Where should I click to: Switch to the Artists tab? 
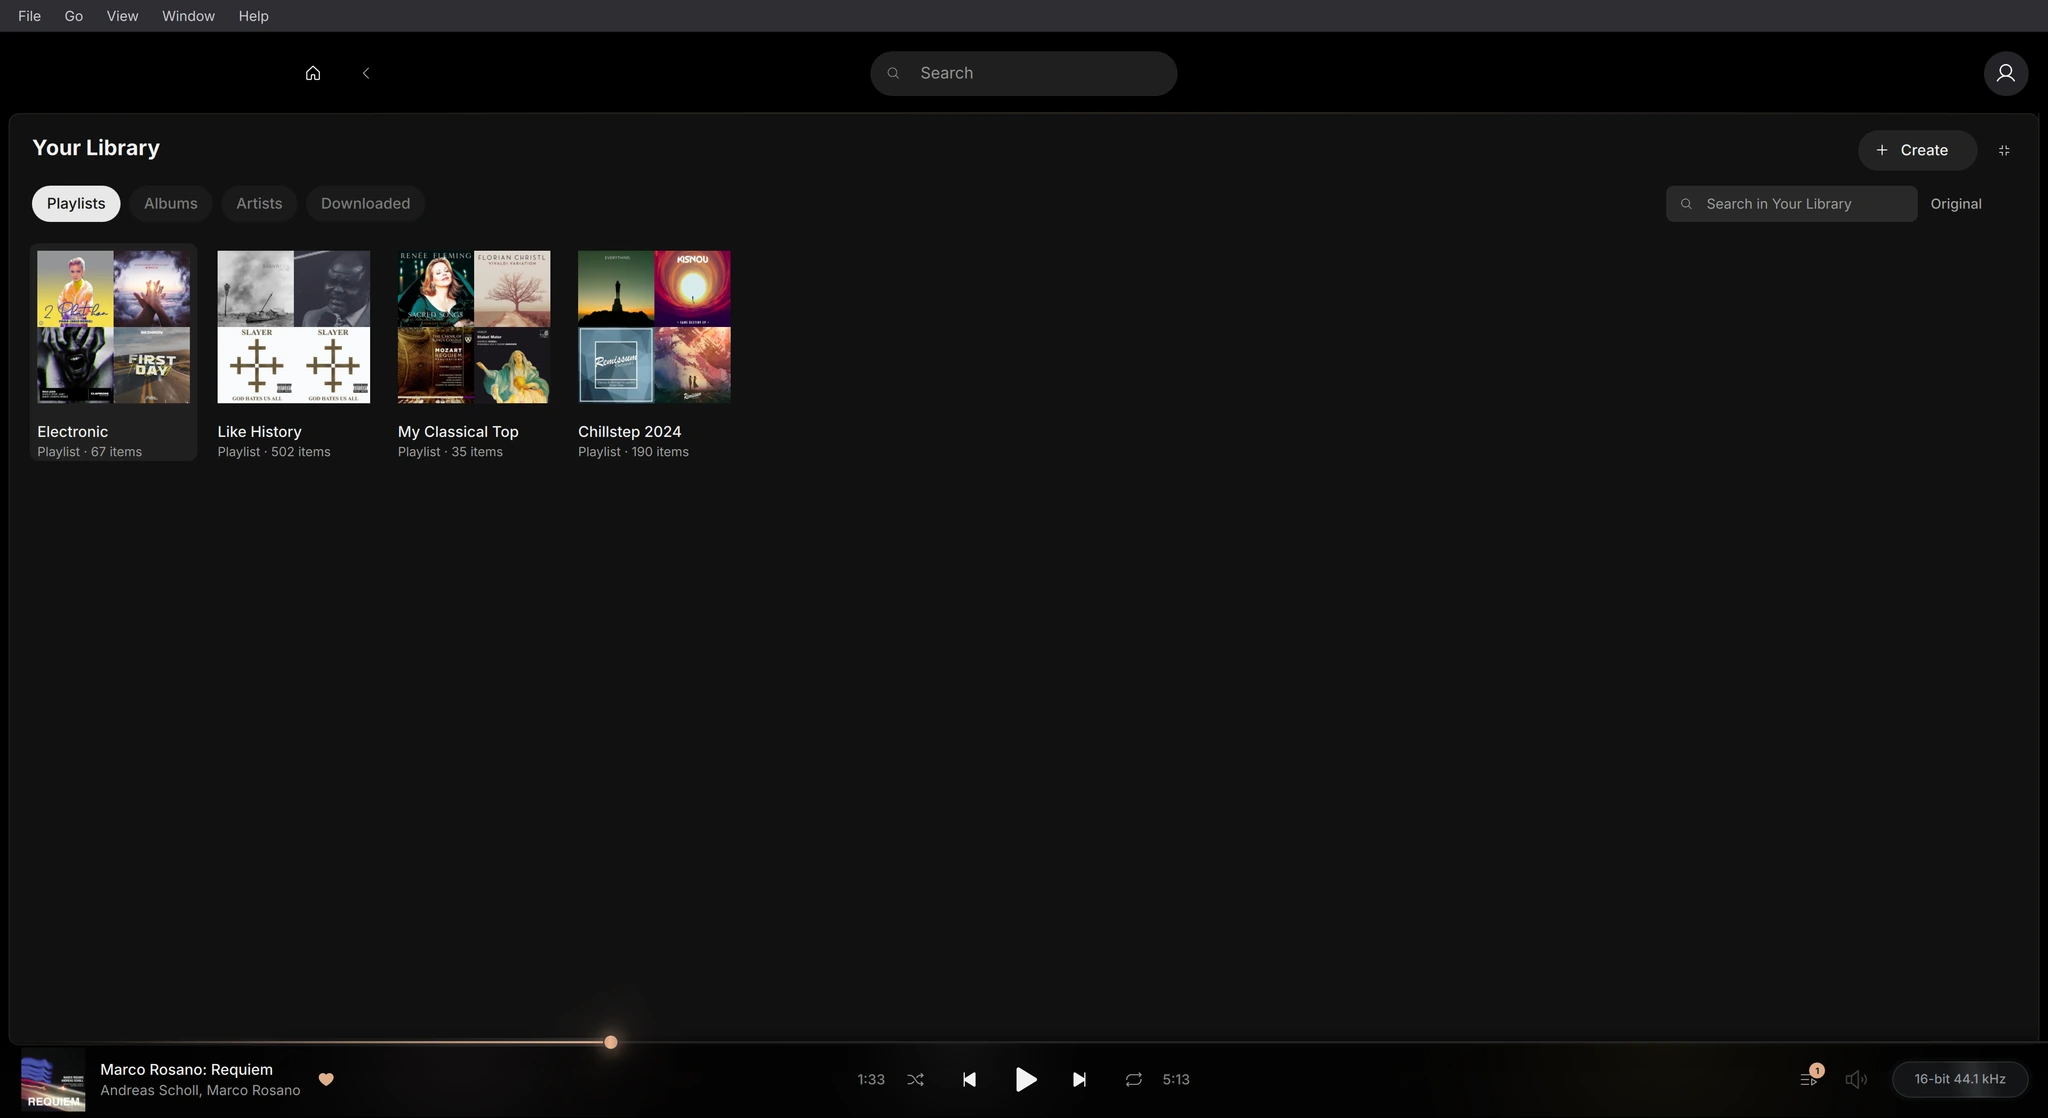(x=259, y=203)
